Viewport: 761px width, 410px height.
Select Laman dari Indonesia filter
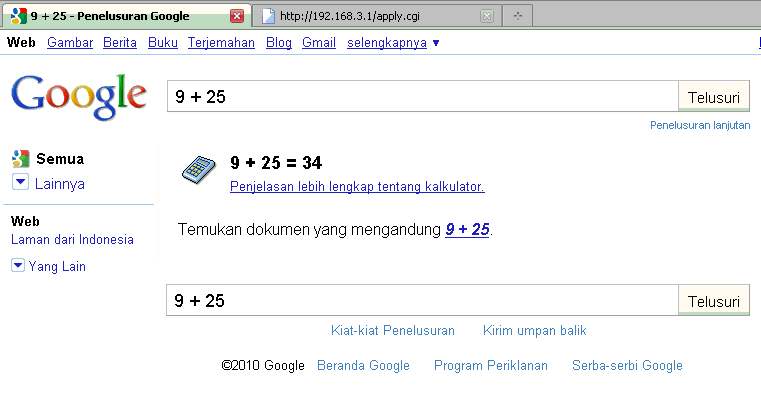(x=72, y=240)
